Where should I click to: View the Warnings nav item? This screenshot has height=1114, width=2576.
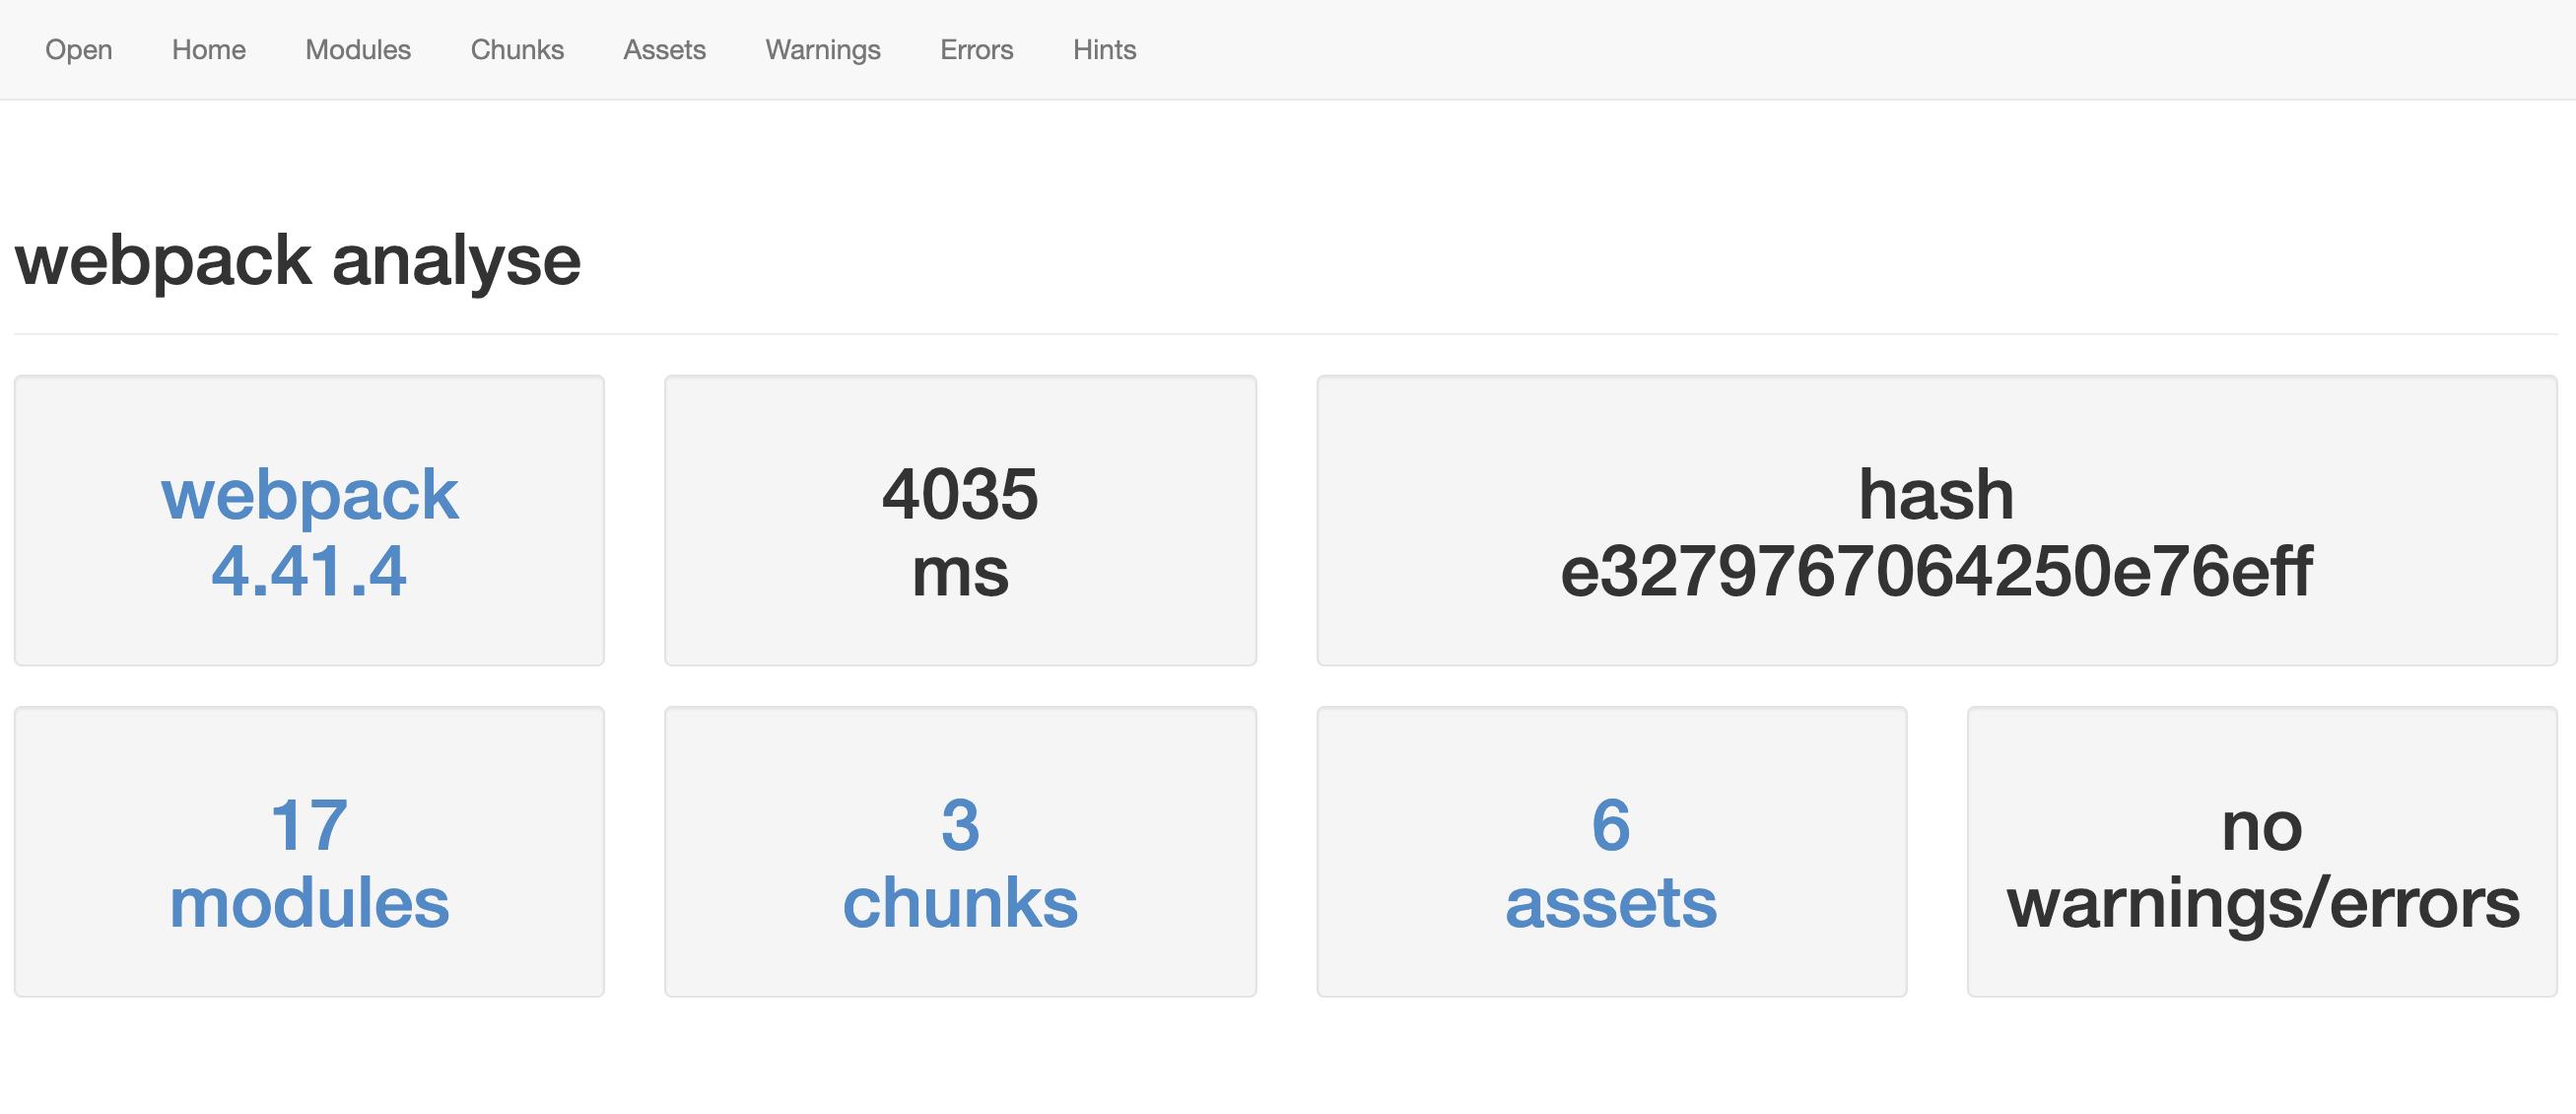tap(822, 50)
